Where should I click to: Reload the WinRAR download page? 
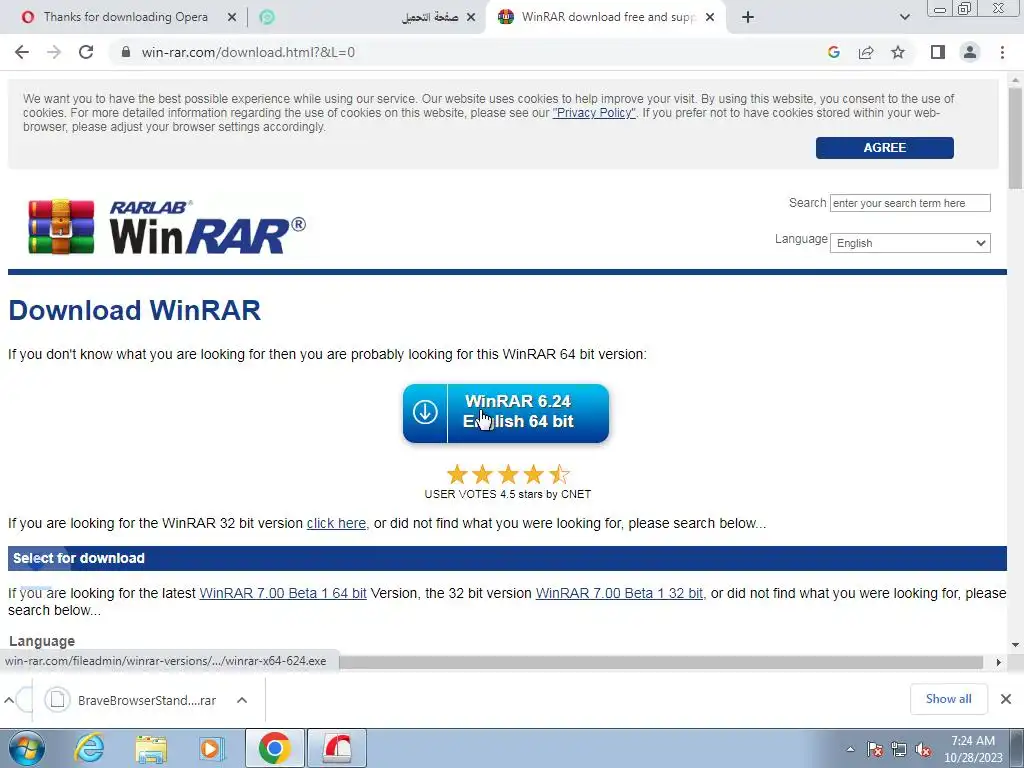click(x=86, y=52)
